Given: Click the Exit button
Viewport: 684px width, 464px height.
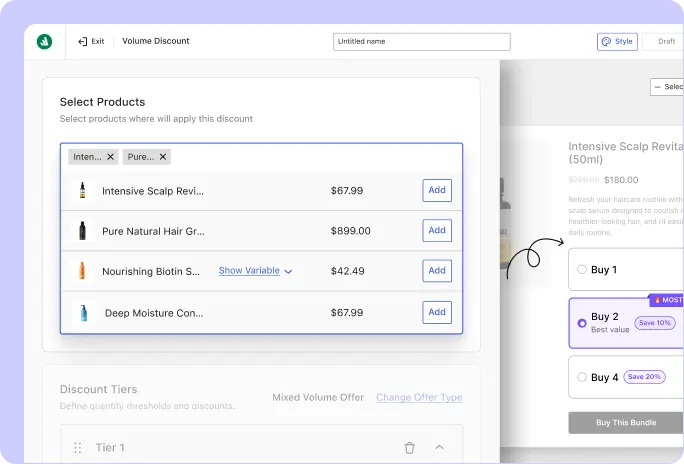Looking at the screenshot, I should click(x=91, y=41).
